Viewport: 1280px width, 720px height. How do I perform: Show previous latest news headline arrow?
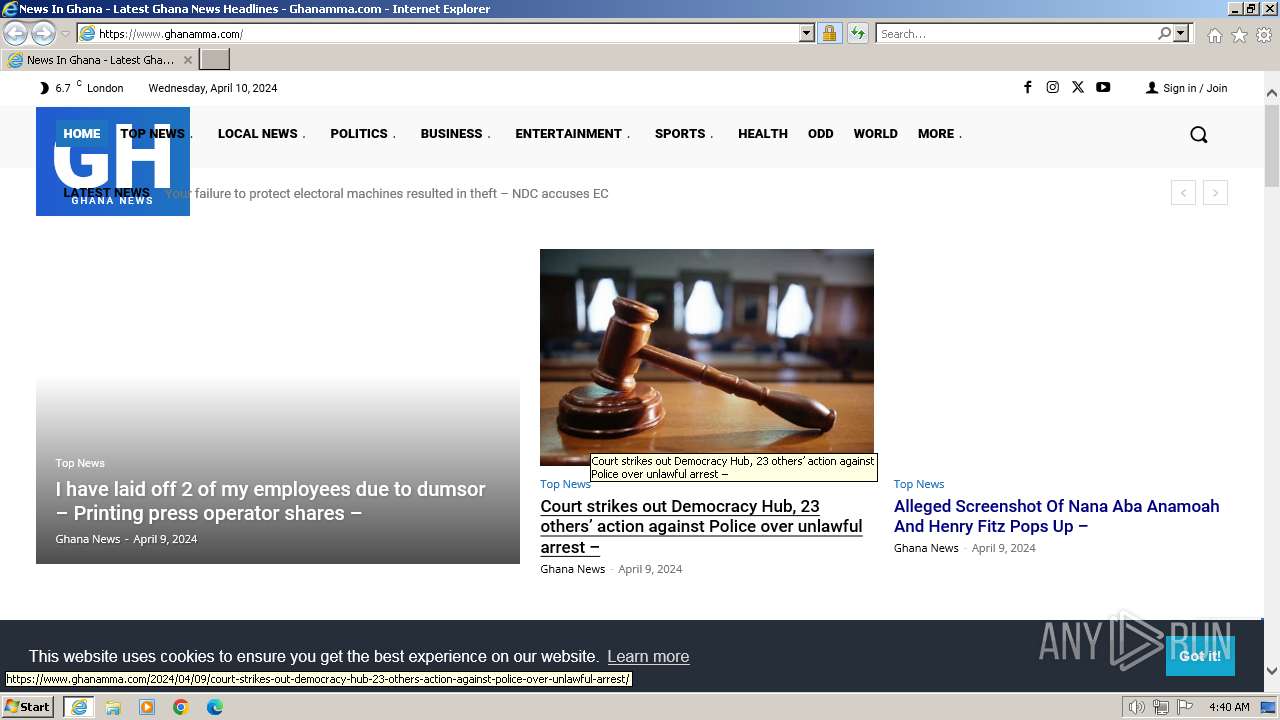(1183, 193)
